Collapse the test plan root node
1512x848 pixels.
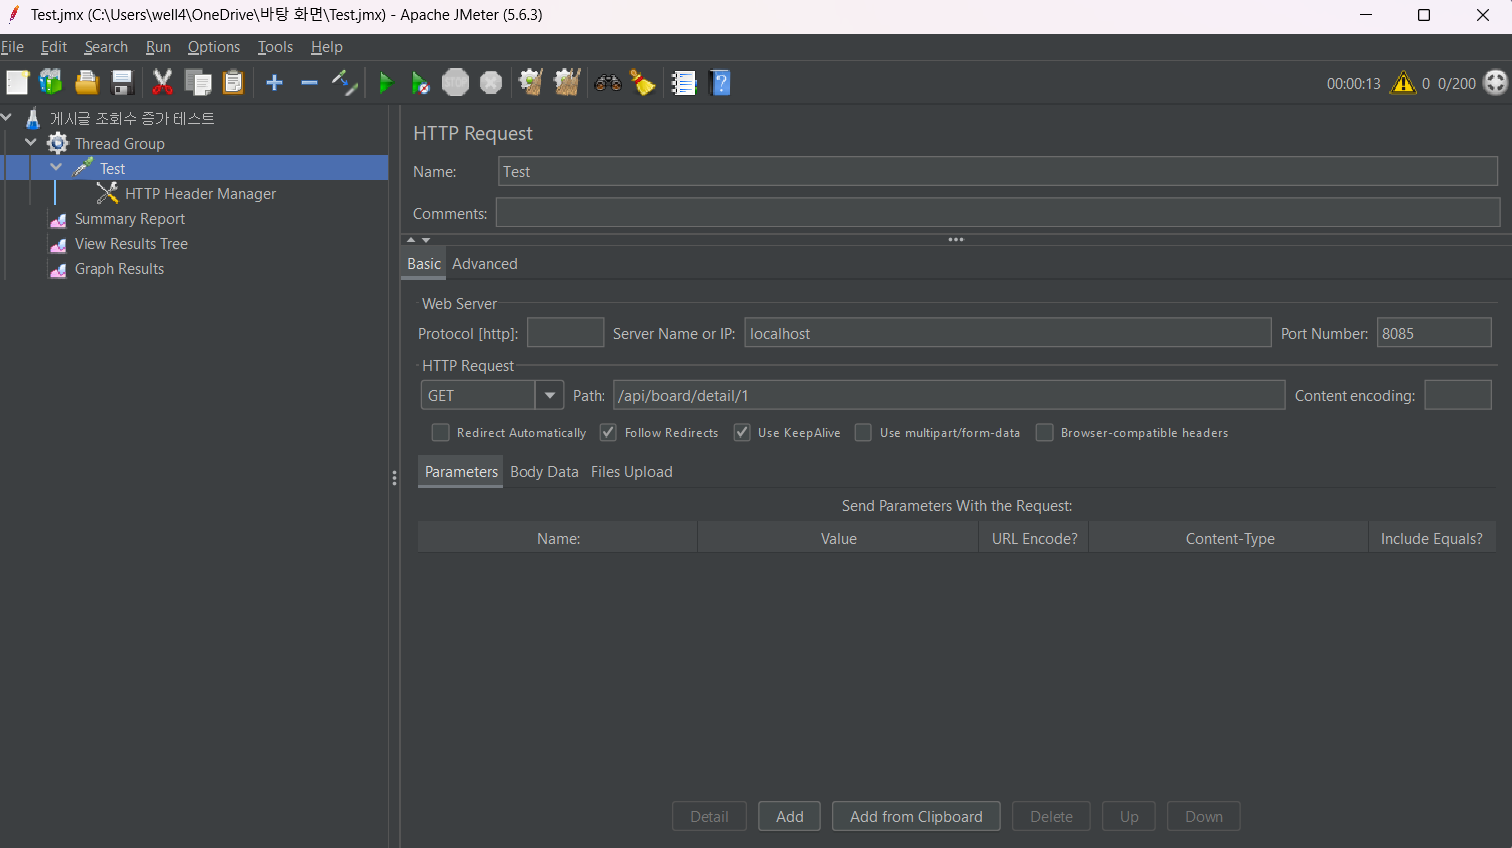coord(6,118)
